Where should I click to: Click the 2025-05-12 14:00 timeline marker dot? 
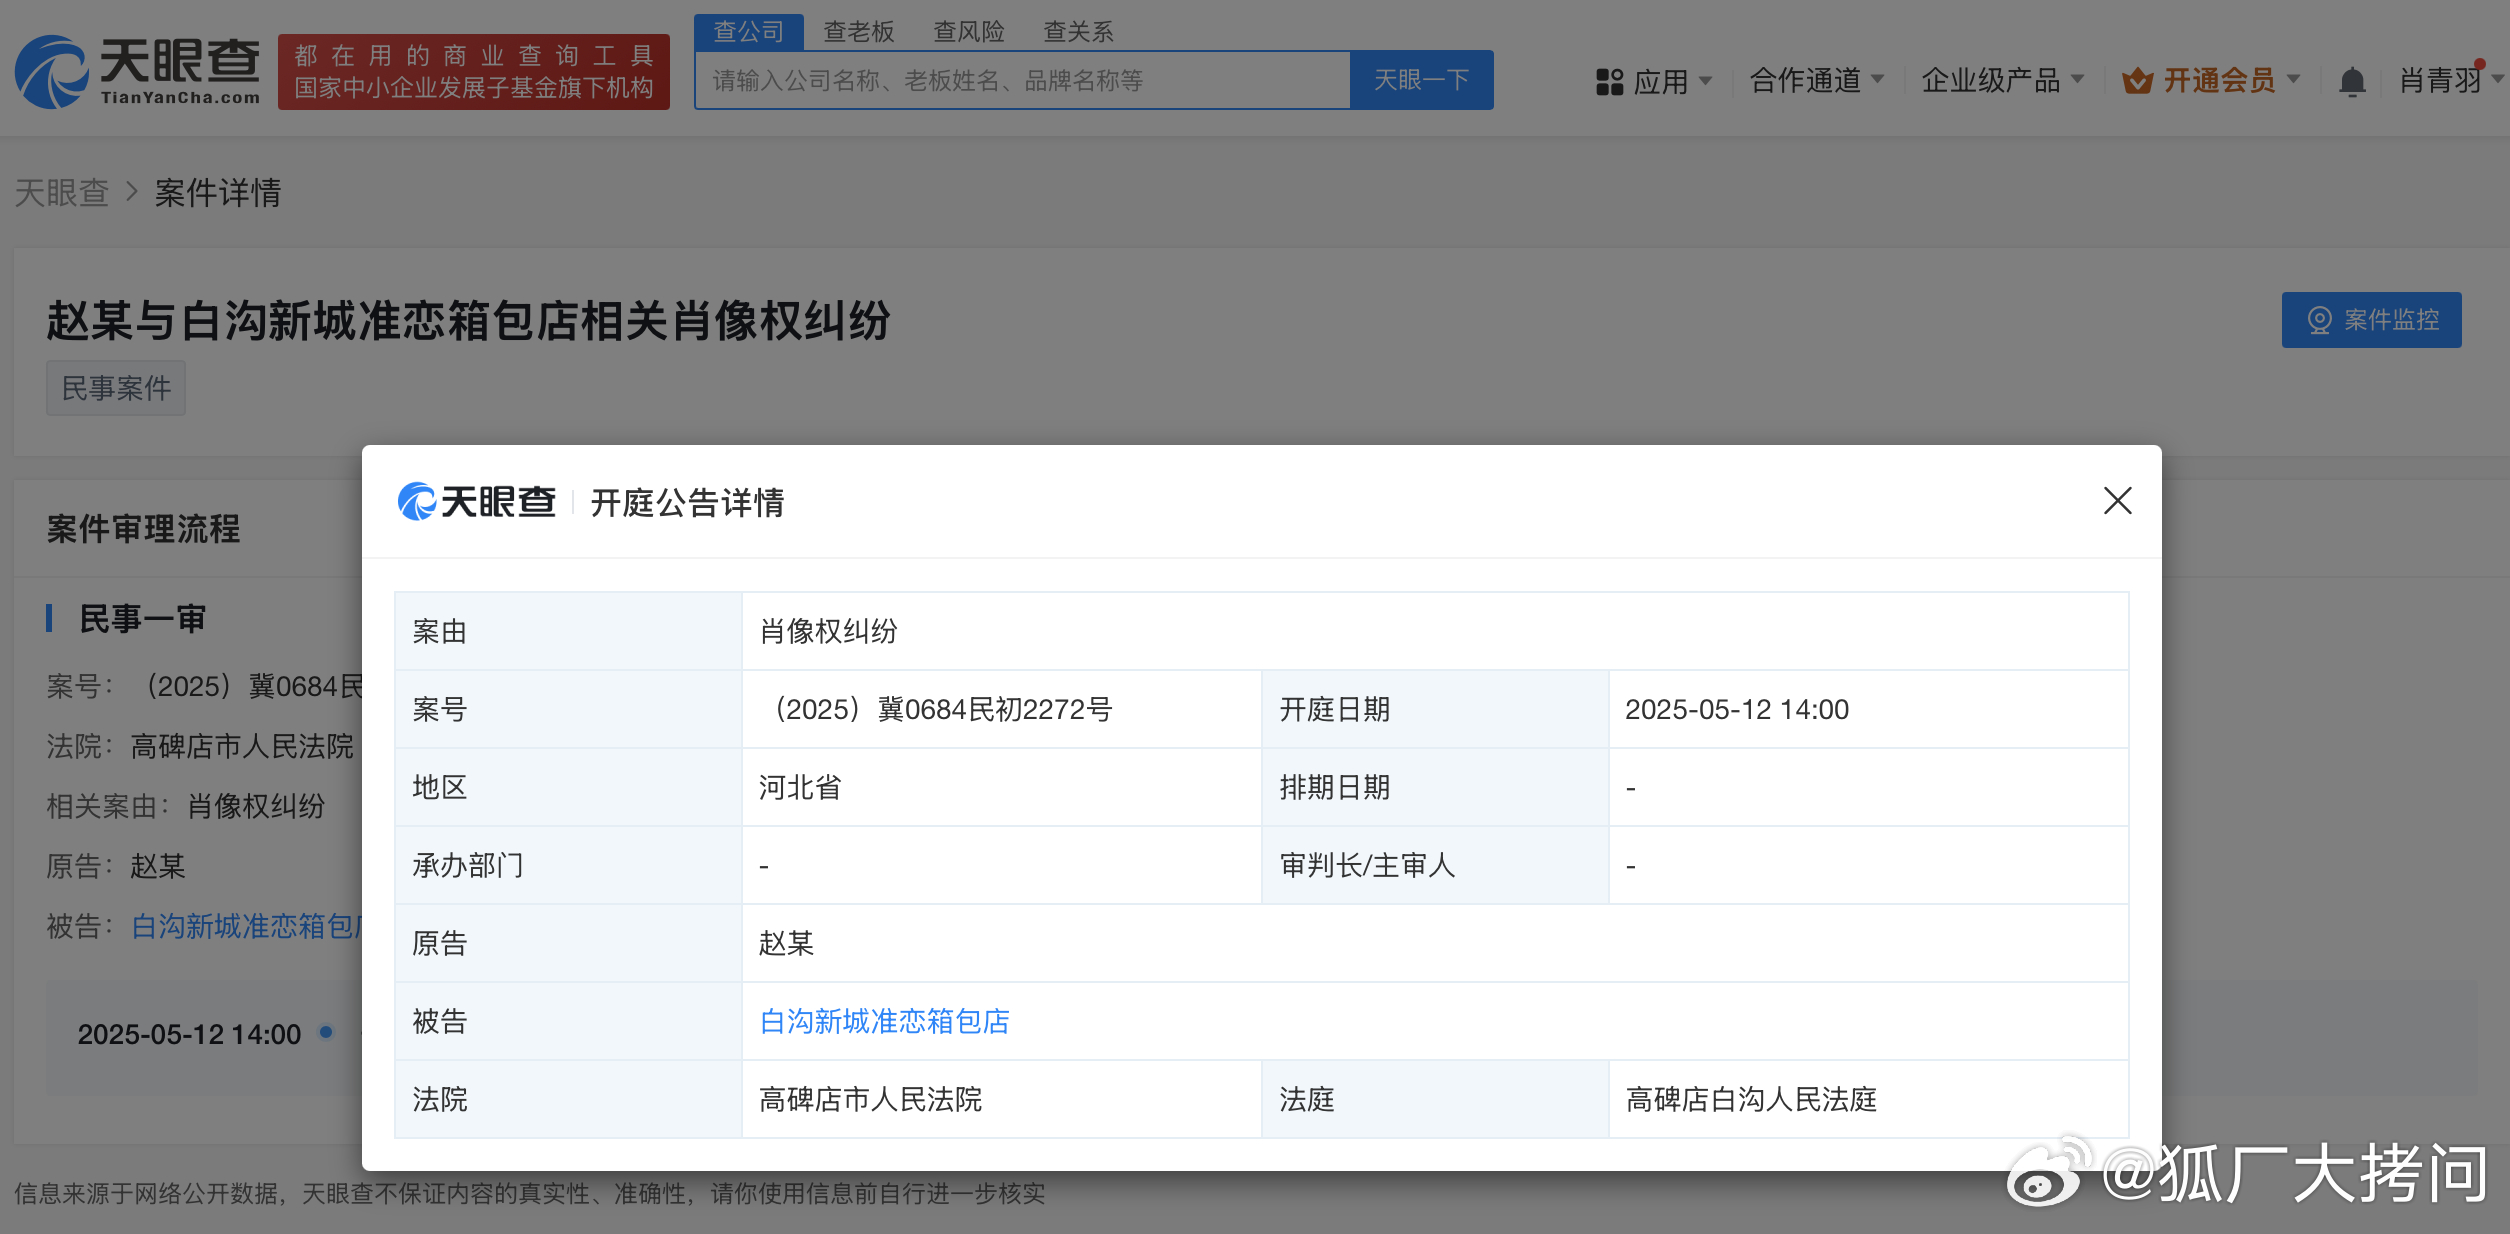(x=325, y=1032)
